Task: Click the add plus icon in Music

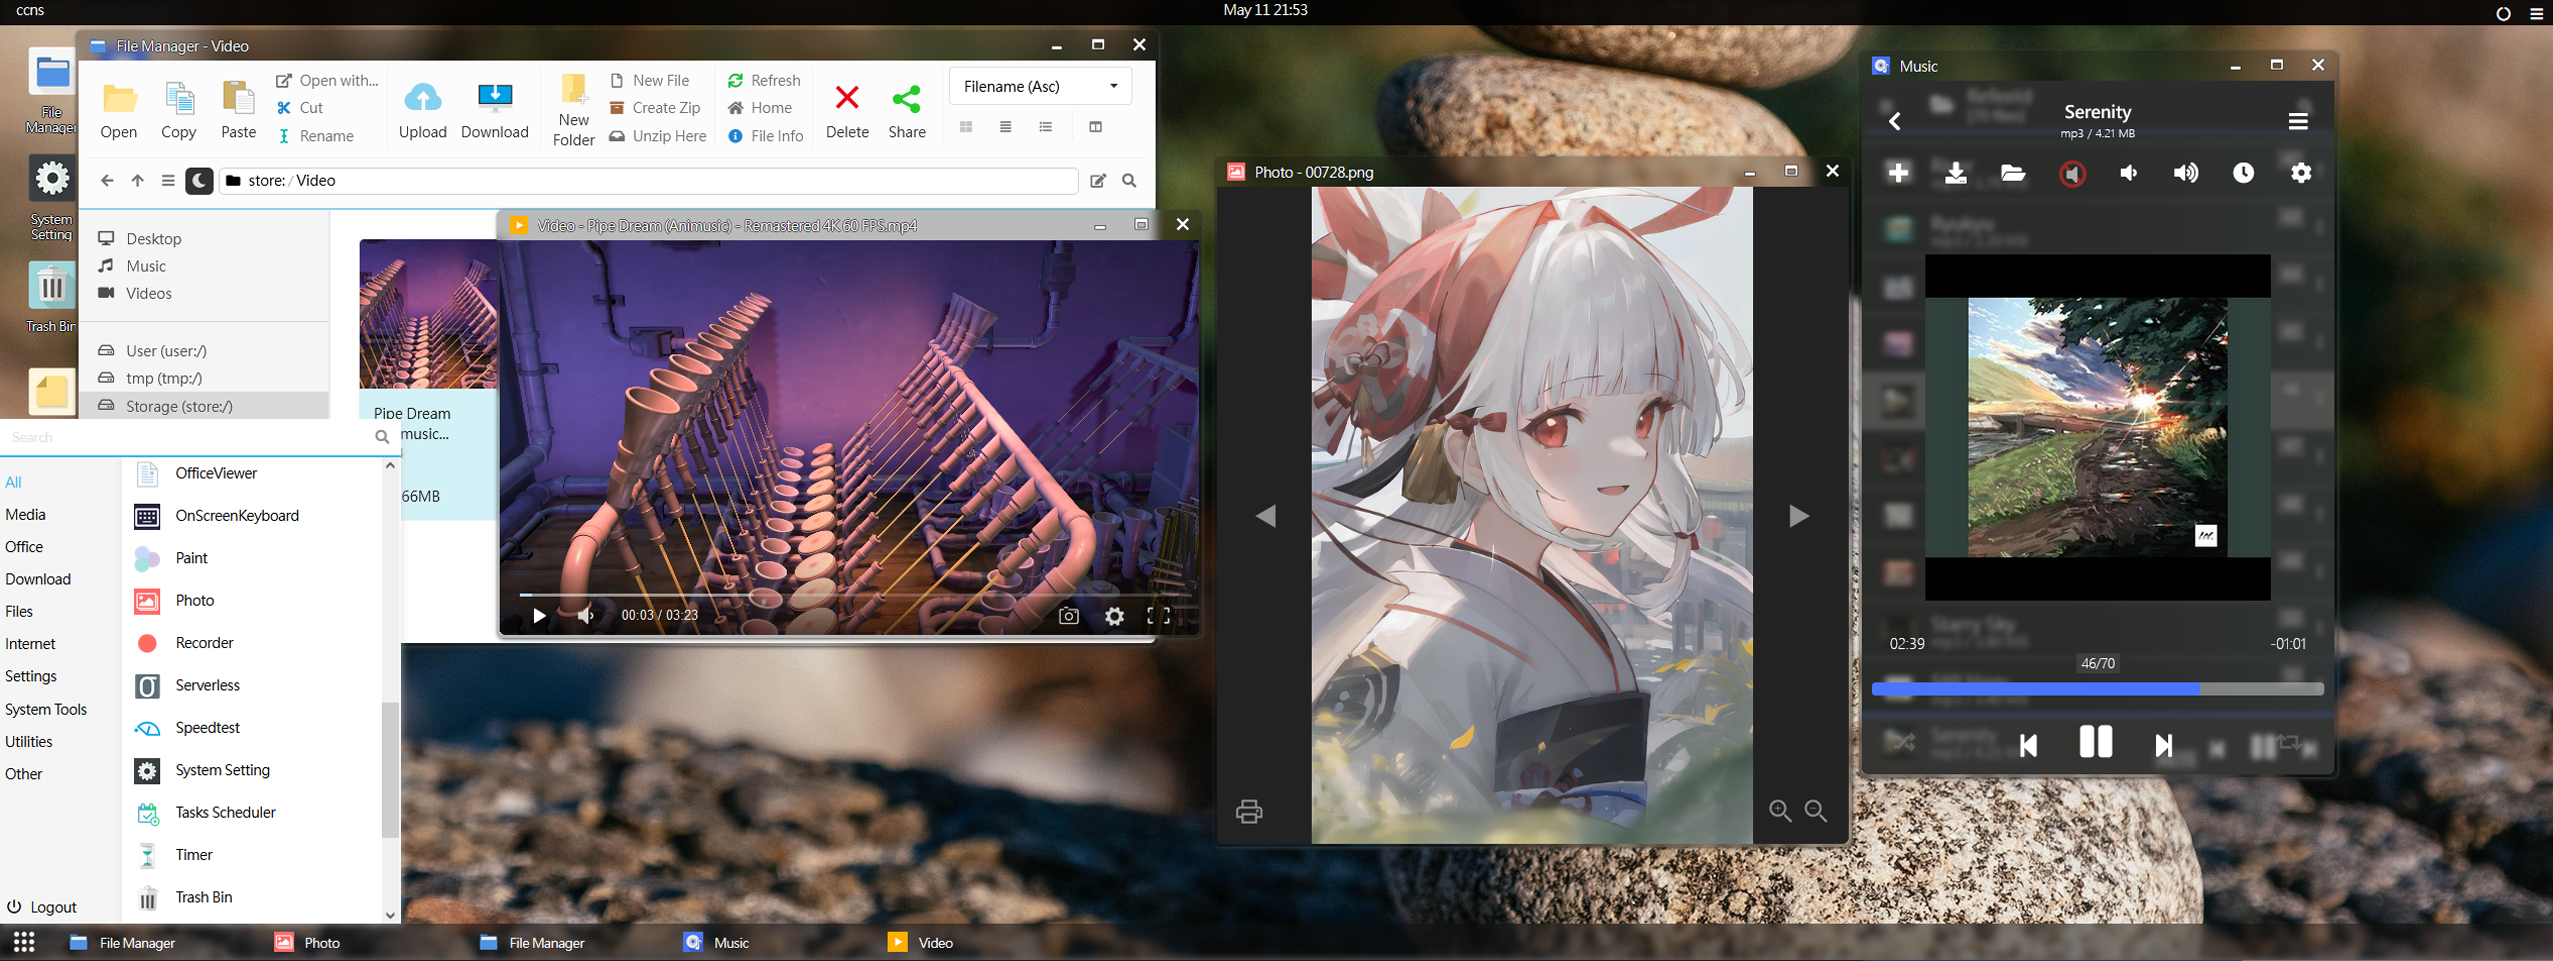Action: click(1897, 173)
